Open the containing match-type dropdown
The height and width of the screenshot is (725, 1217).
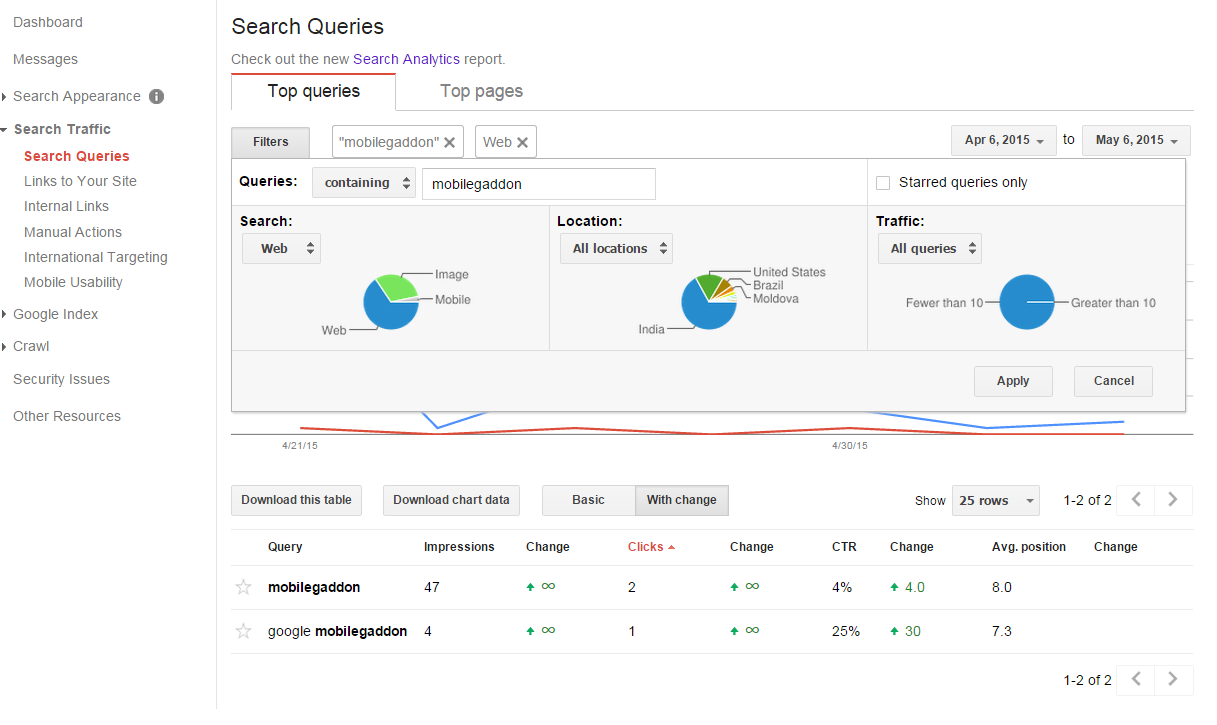pos(364,183)
